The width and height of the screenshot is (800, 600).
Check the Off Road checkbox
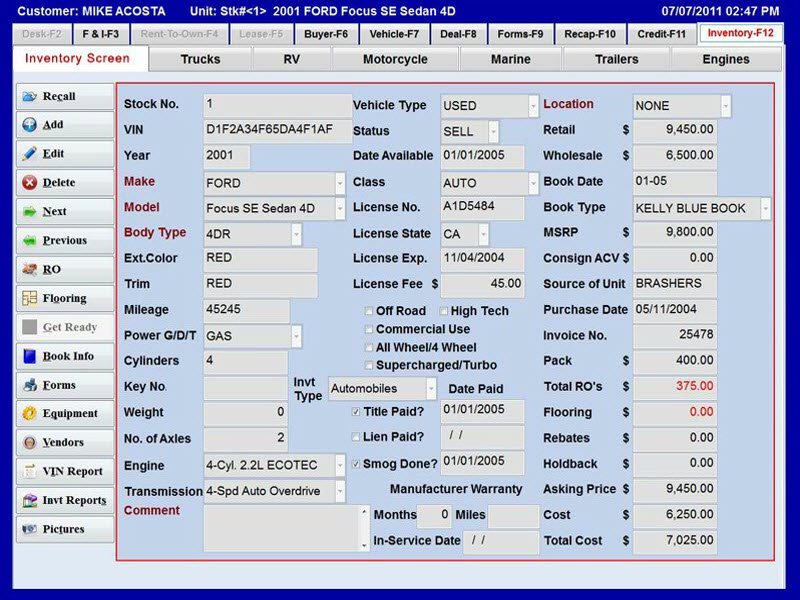pos(368,311)
